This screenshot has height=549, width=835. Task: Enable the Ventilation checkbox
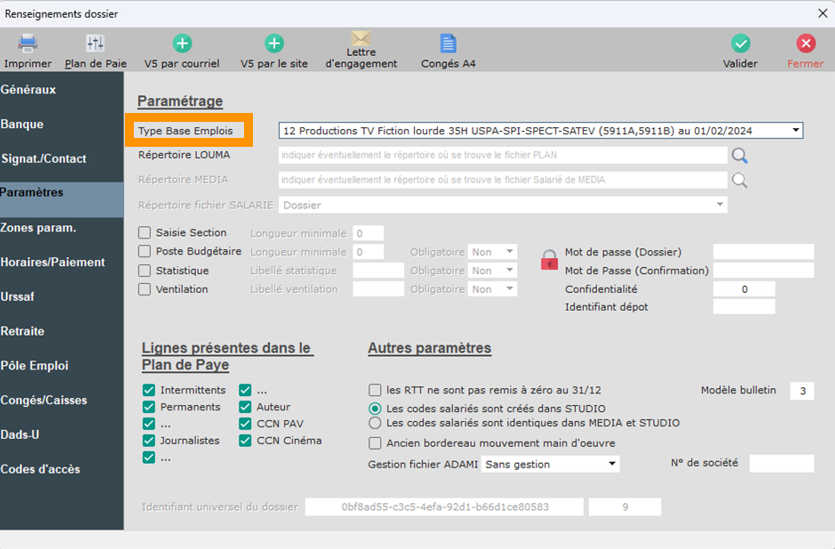(x=144, y=289)
